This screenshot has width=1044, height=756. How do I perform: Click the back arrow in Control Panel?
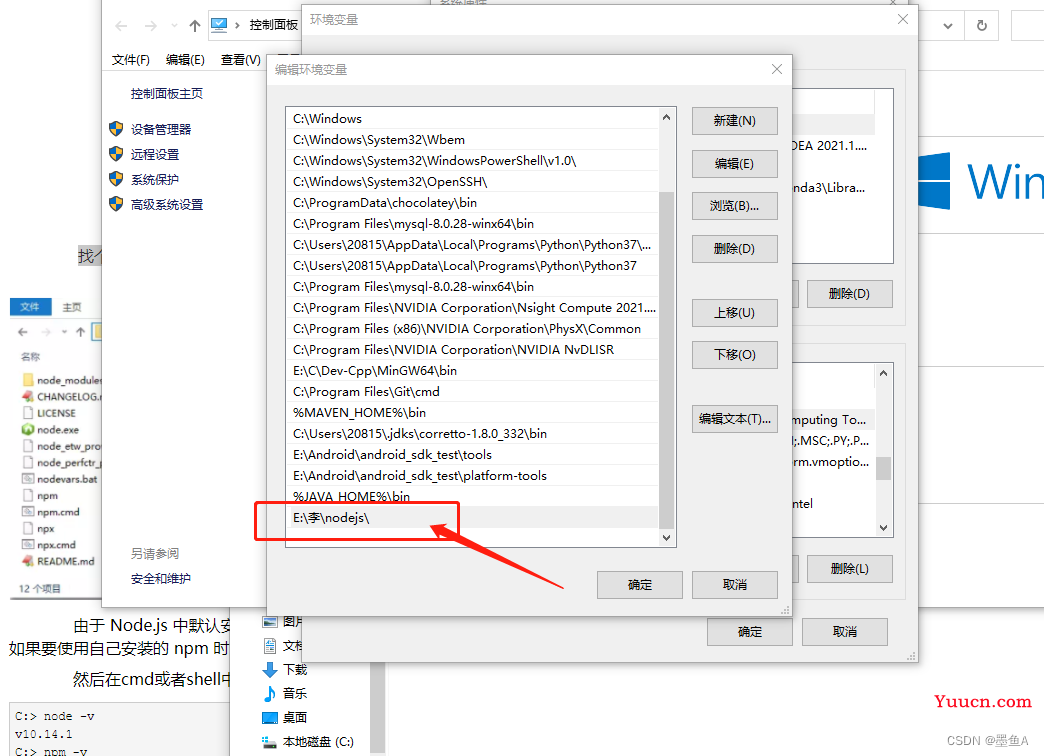point(121,26)
